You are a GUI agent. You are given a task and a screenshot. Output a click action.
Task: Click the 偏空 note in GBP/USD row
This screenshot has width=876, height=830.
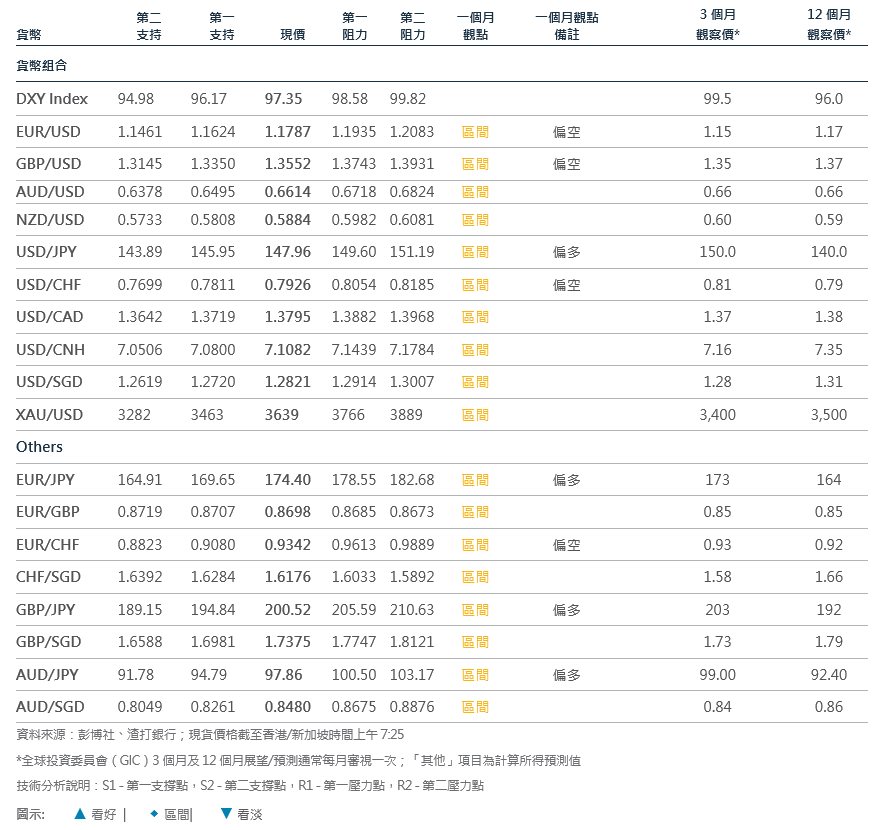pos(566,164)
